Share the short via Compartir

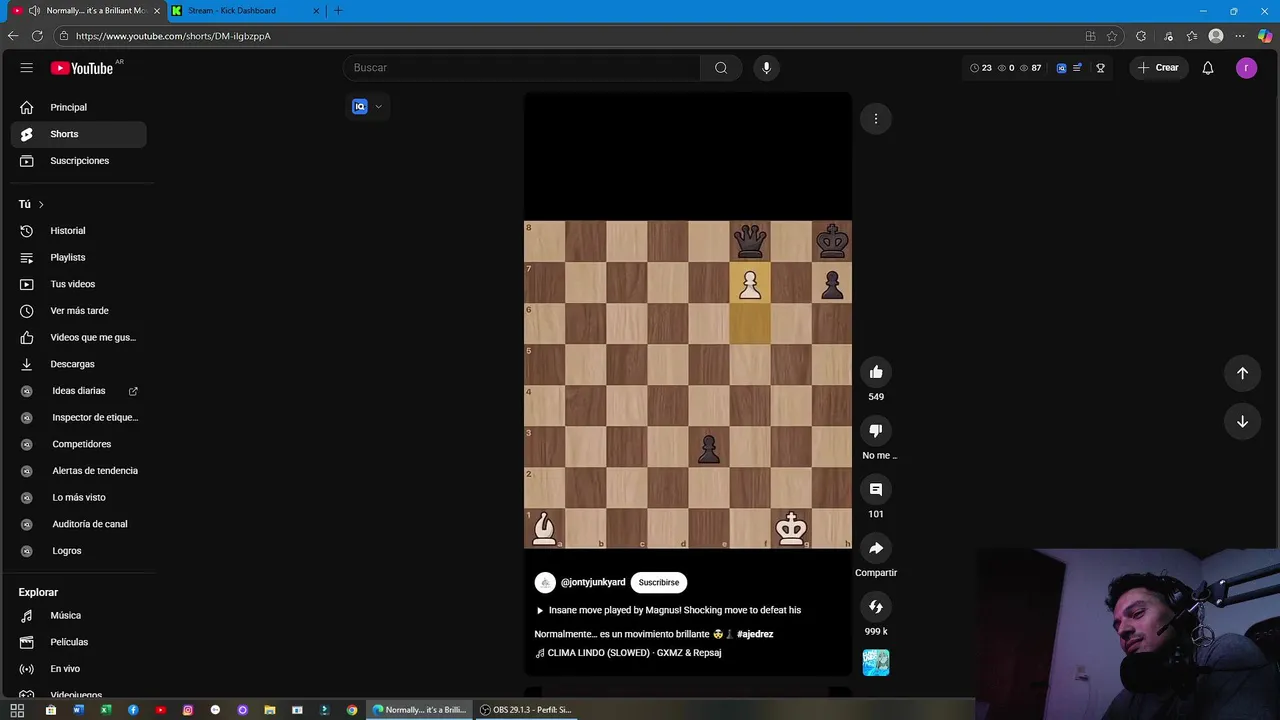[x=876, y=548]
